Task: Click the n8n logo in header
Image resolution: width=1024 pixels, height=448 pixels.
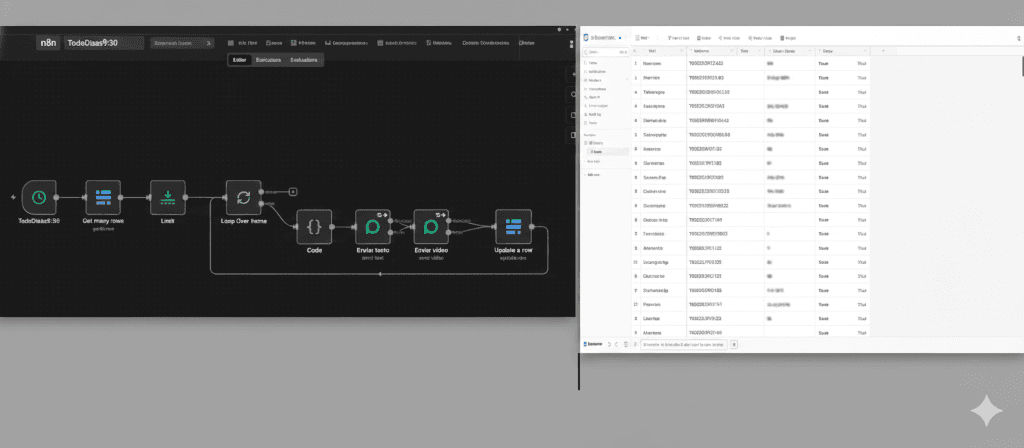Action: [46, 44]
